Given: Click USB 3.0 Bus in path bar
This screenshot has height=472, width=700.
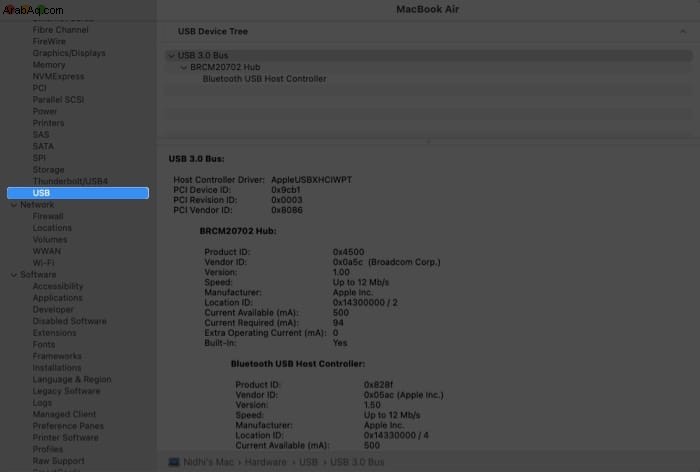Looking at the screenshot, I should (x=357, y=462).
